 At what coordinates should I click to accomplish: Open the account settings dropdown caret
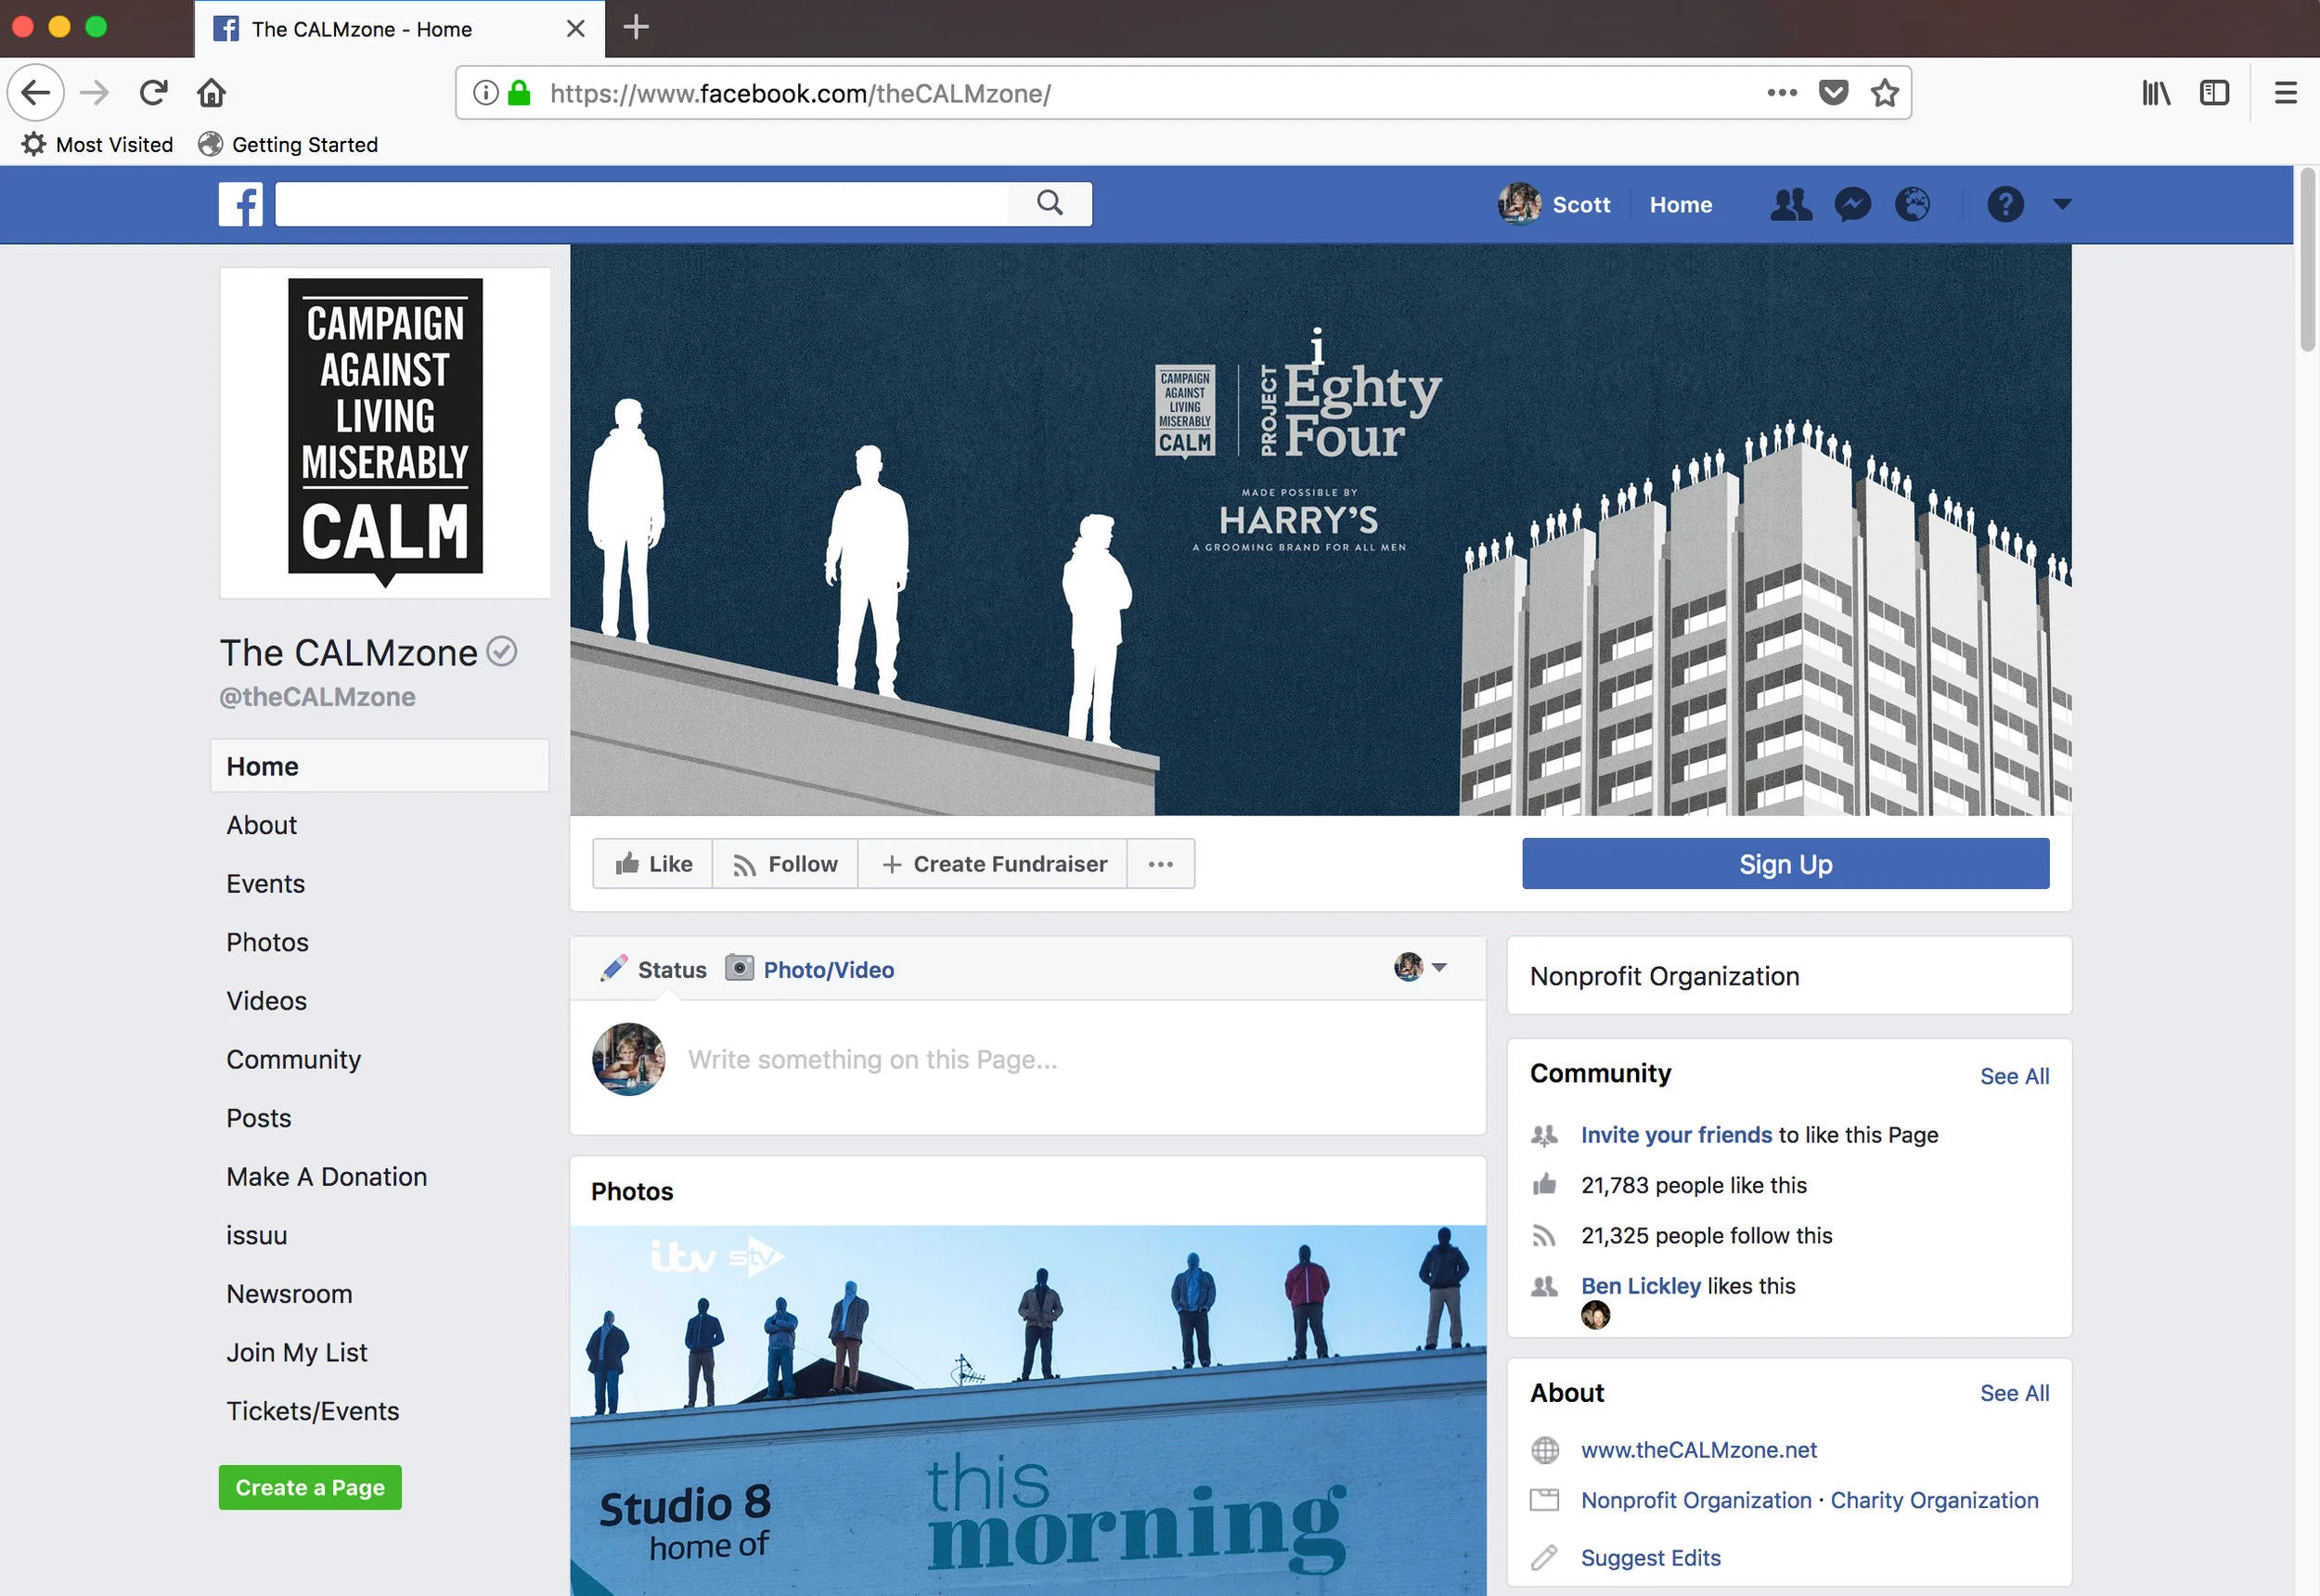(x=2062, y=204)
